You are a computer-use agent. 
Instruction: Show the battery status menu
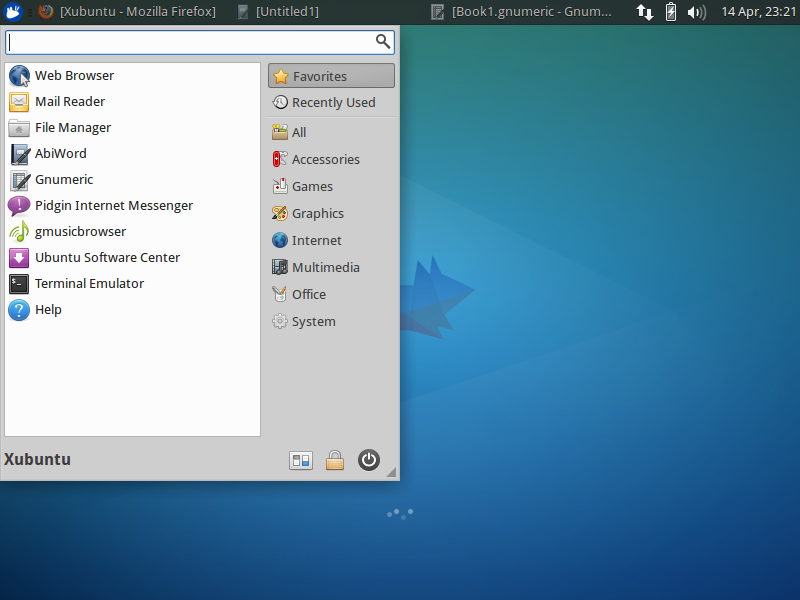coord(670,12)
